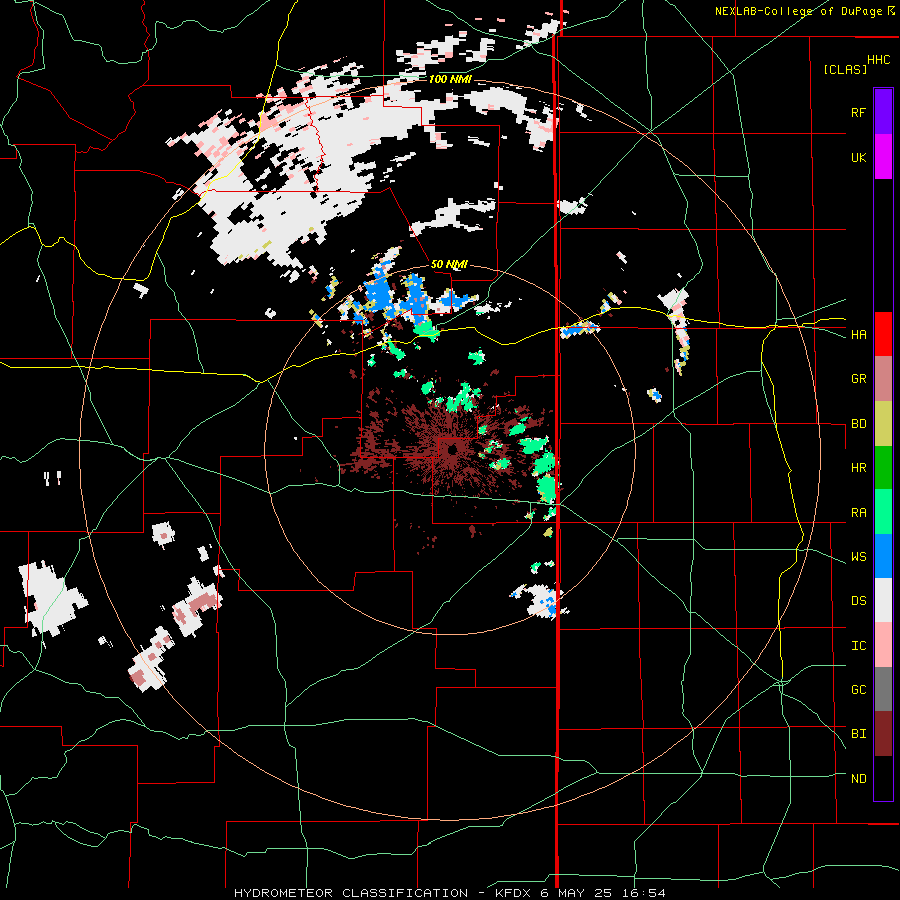Screen dimensions: 900x900
Task: Click the RF purple legend swatch
Action: 883,112
